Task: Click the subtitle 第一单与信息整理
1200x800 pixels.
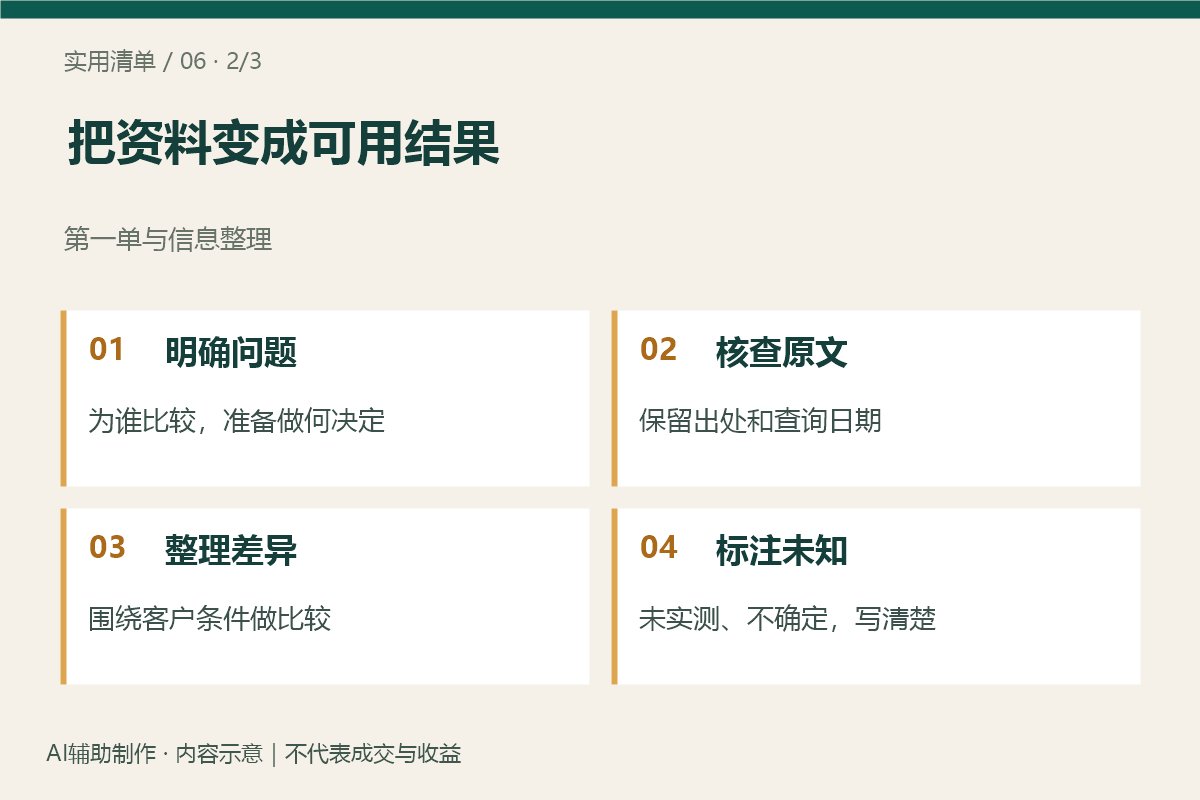Action: tap(168, 240)
